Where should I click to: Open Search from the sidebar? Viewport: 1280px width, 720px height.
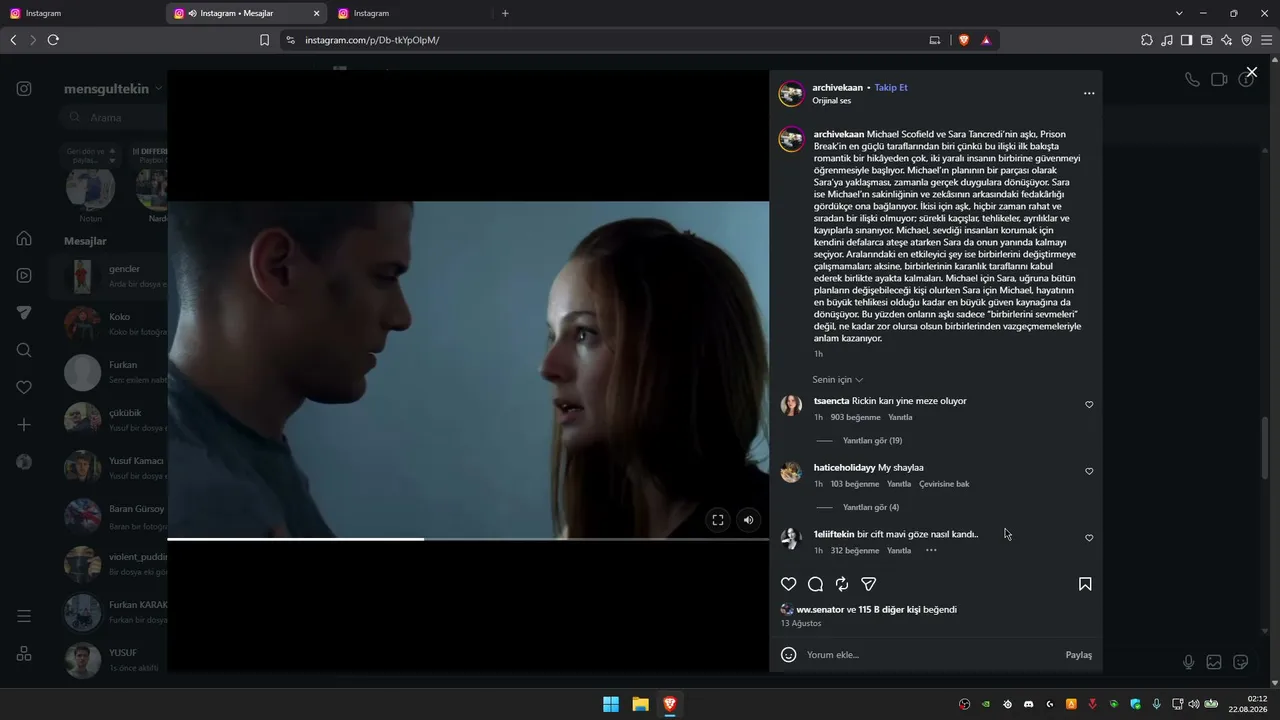click(24, 350)
